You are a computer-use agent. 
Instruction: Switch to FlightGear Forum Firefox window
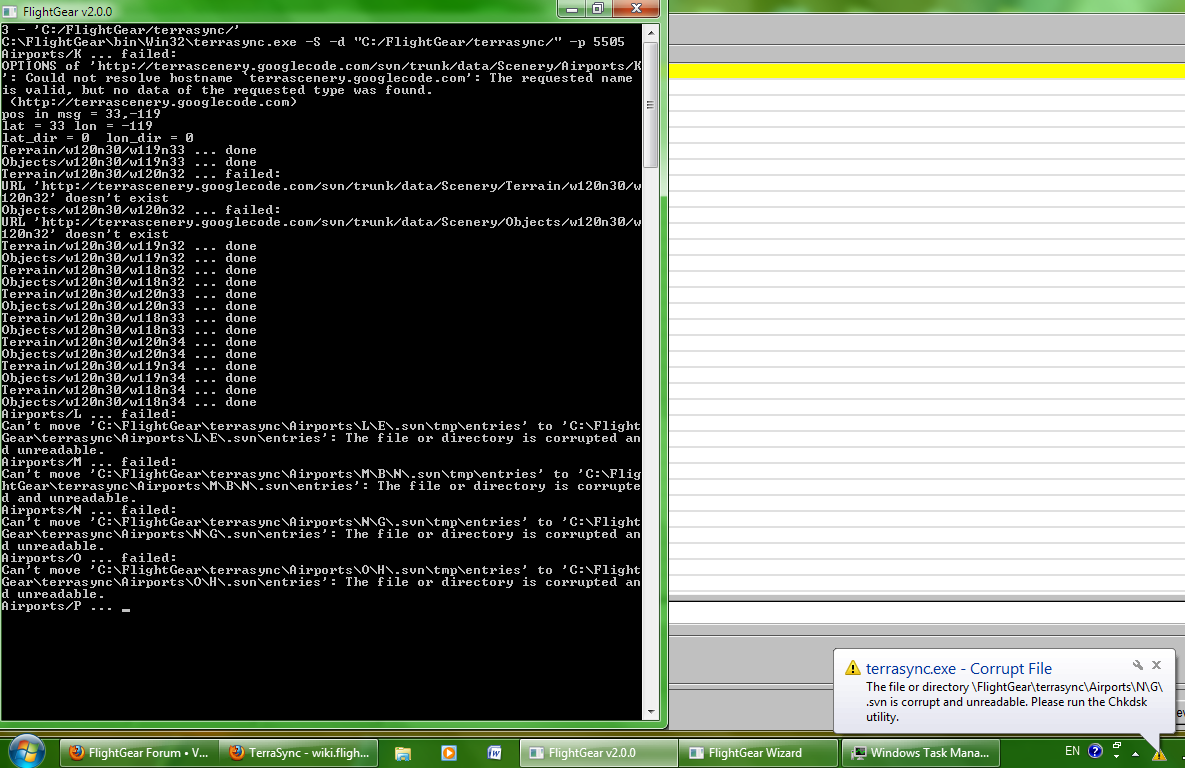point(138,753)
